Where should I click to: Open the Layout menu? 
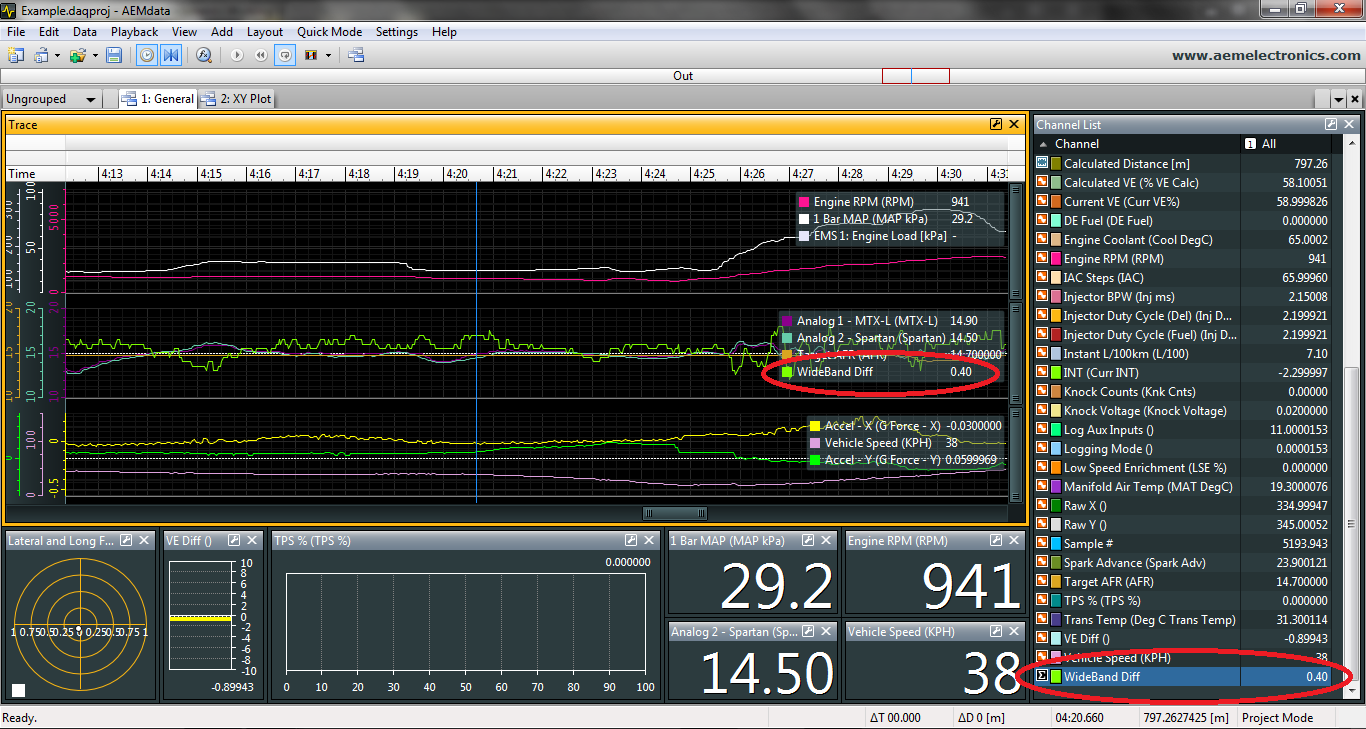[265, 32]
